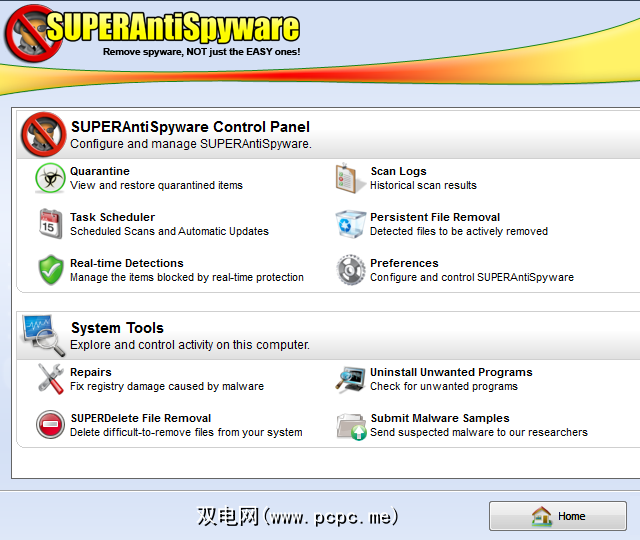The width and height of the screenshot is (640, 540).
Task: Click the SUPERDelete red no-entry icon
Action: click(x=50, y=424)
